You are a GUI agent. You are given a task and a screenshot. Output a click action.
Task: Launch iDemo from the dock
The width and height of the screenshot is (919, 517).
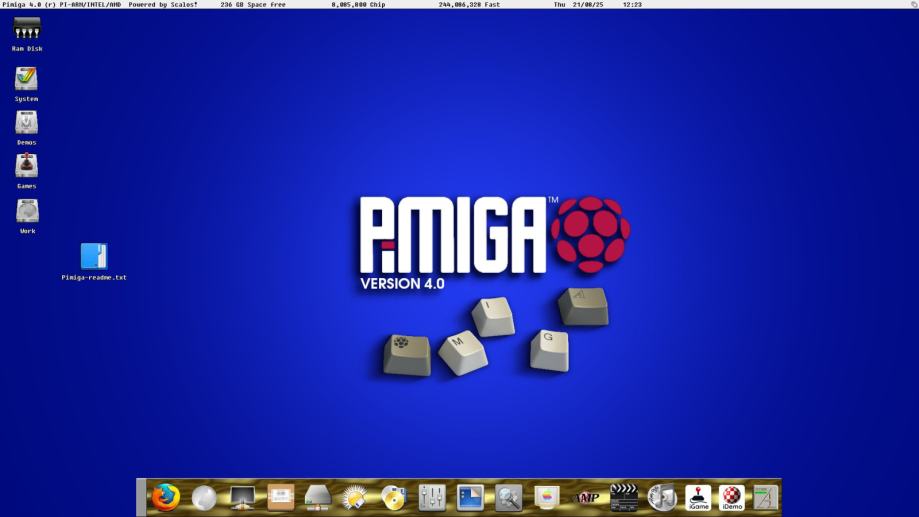click(x=732, y=498)
